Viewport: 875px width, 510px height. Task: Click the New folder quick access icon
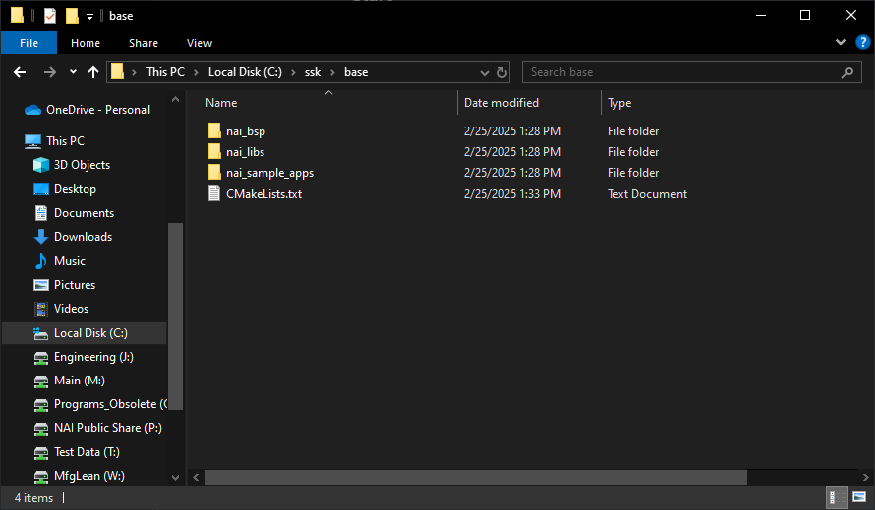(x=72, y=16)
